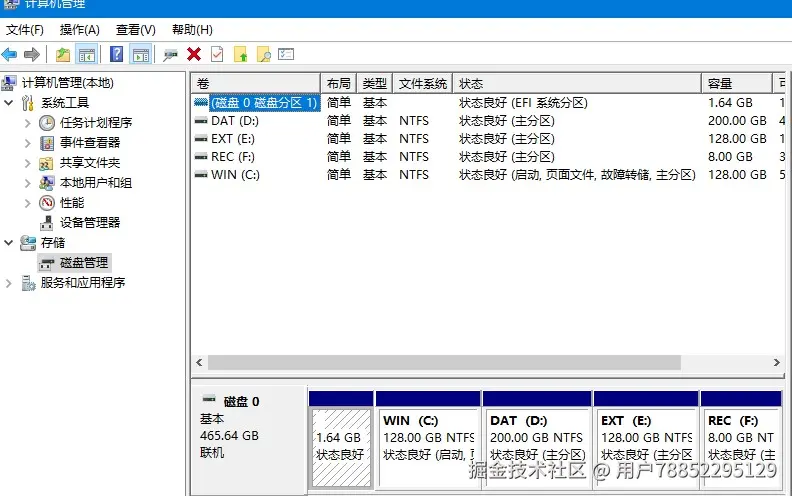Screen dimensions: 792x496
Task: Open the 文件(F) menu
Action: [x=25, y=30]
